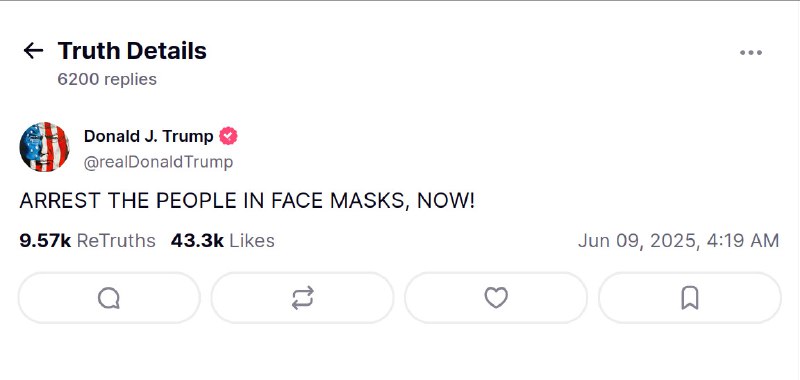Click the post text about face masks
Screen dimensions: 800x380
click(x=247, y=201)
